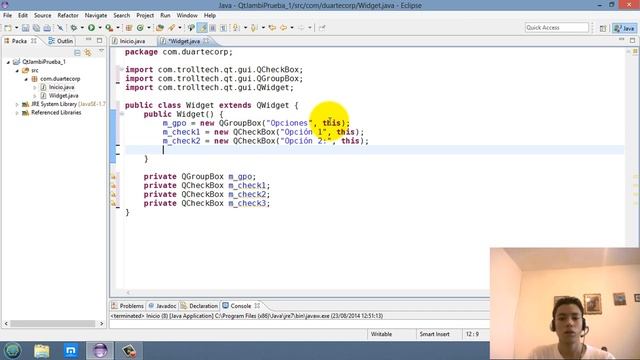Open the Javadoc tab
The width and height of the screenshot is (640, 360).
tap(162, 306)
